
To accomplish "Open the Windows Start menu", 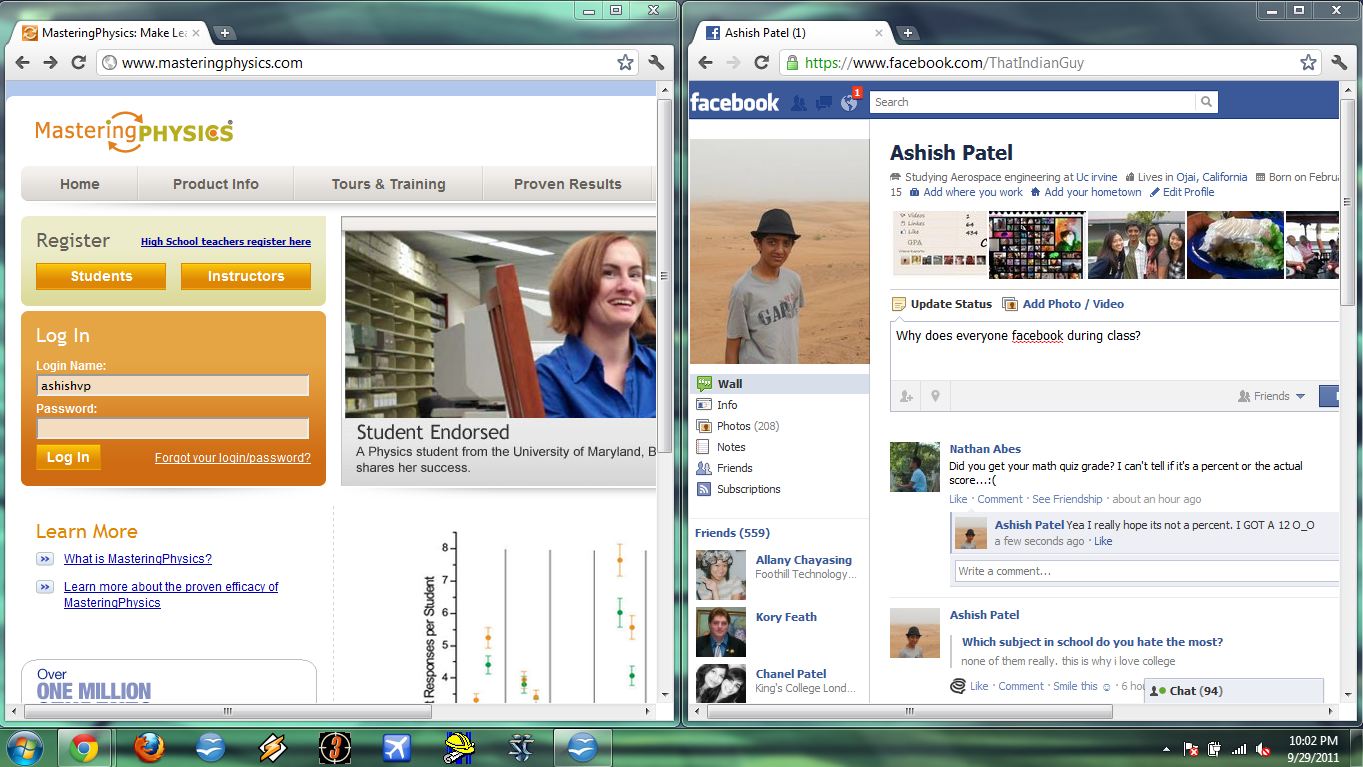I will [25, 747].
